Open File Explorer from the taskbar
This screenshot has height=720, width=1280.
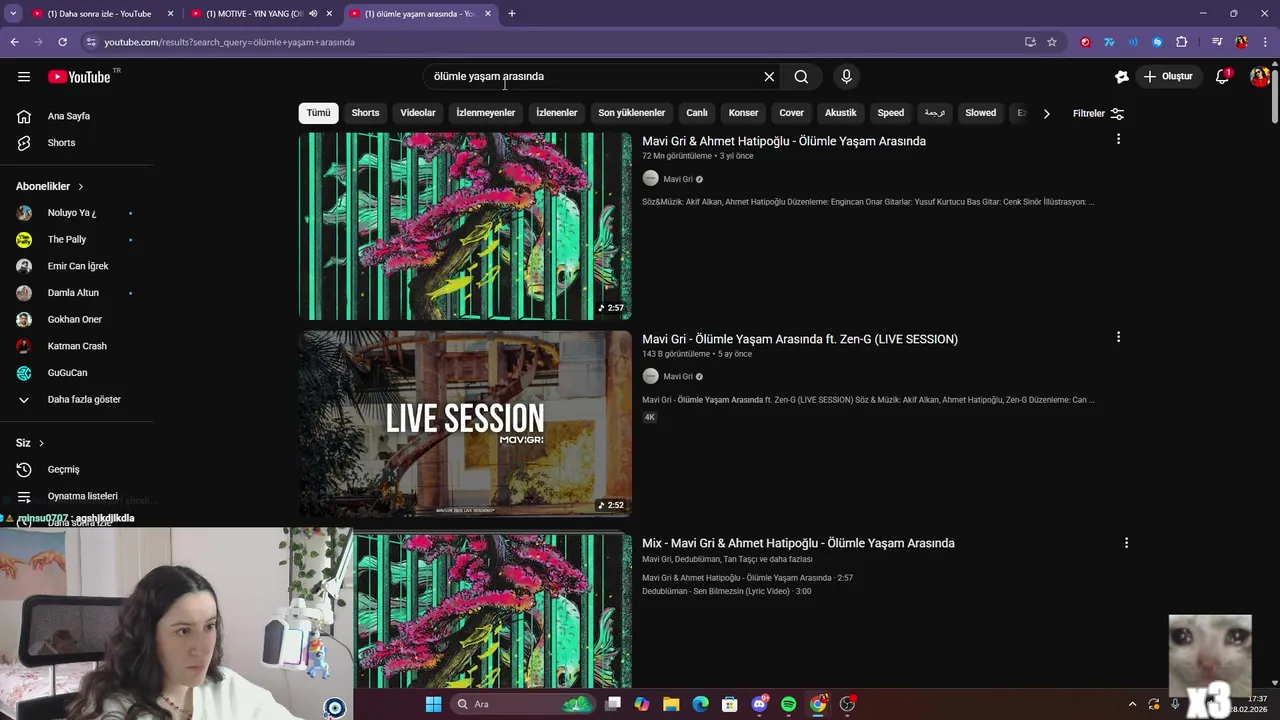pyautogui.click(x=670, y=704)
